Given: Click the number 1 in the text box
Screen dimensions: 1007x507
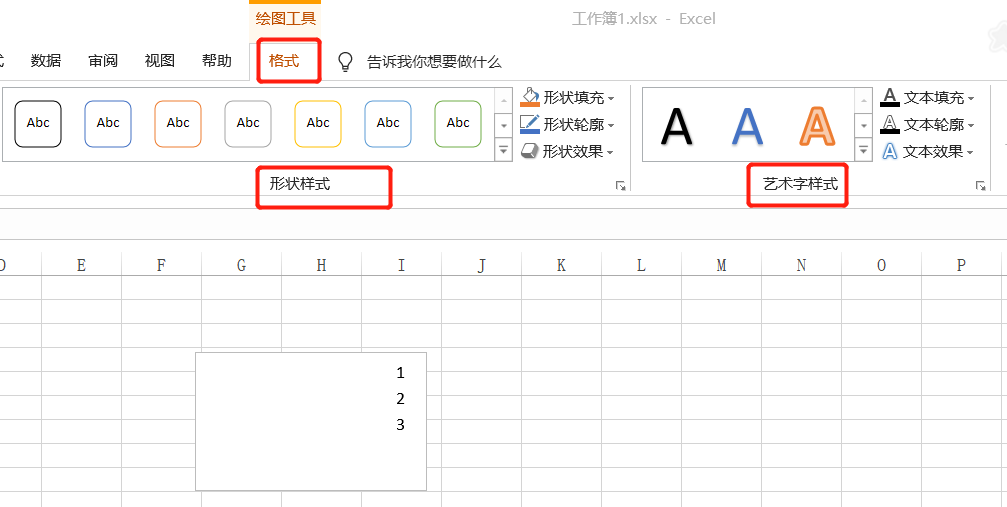Looking at the screenshot, I should [401, 373].
